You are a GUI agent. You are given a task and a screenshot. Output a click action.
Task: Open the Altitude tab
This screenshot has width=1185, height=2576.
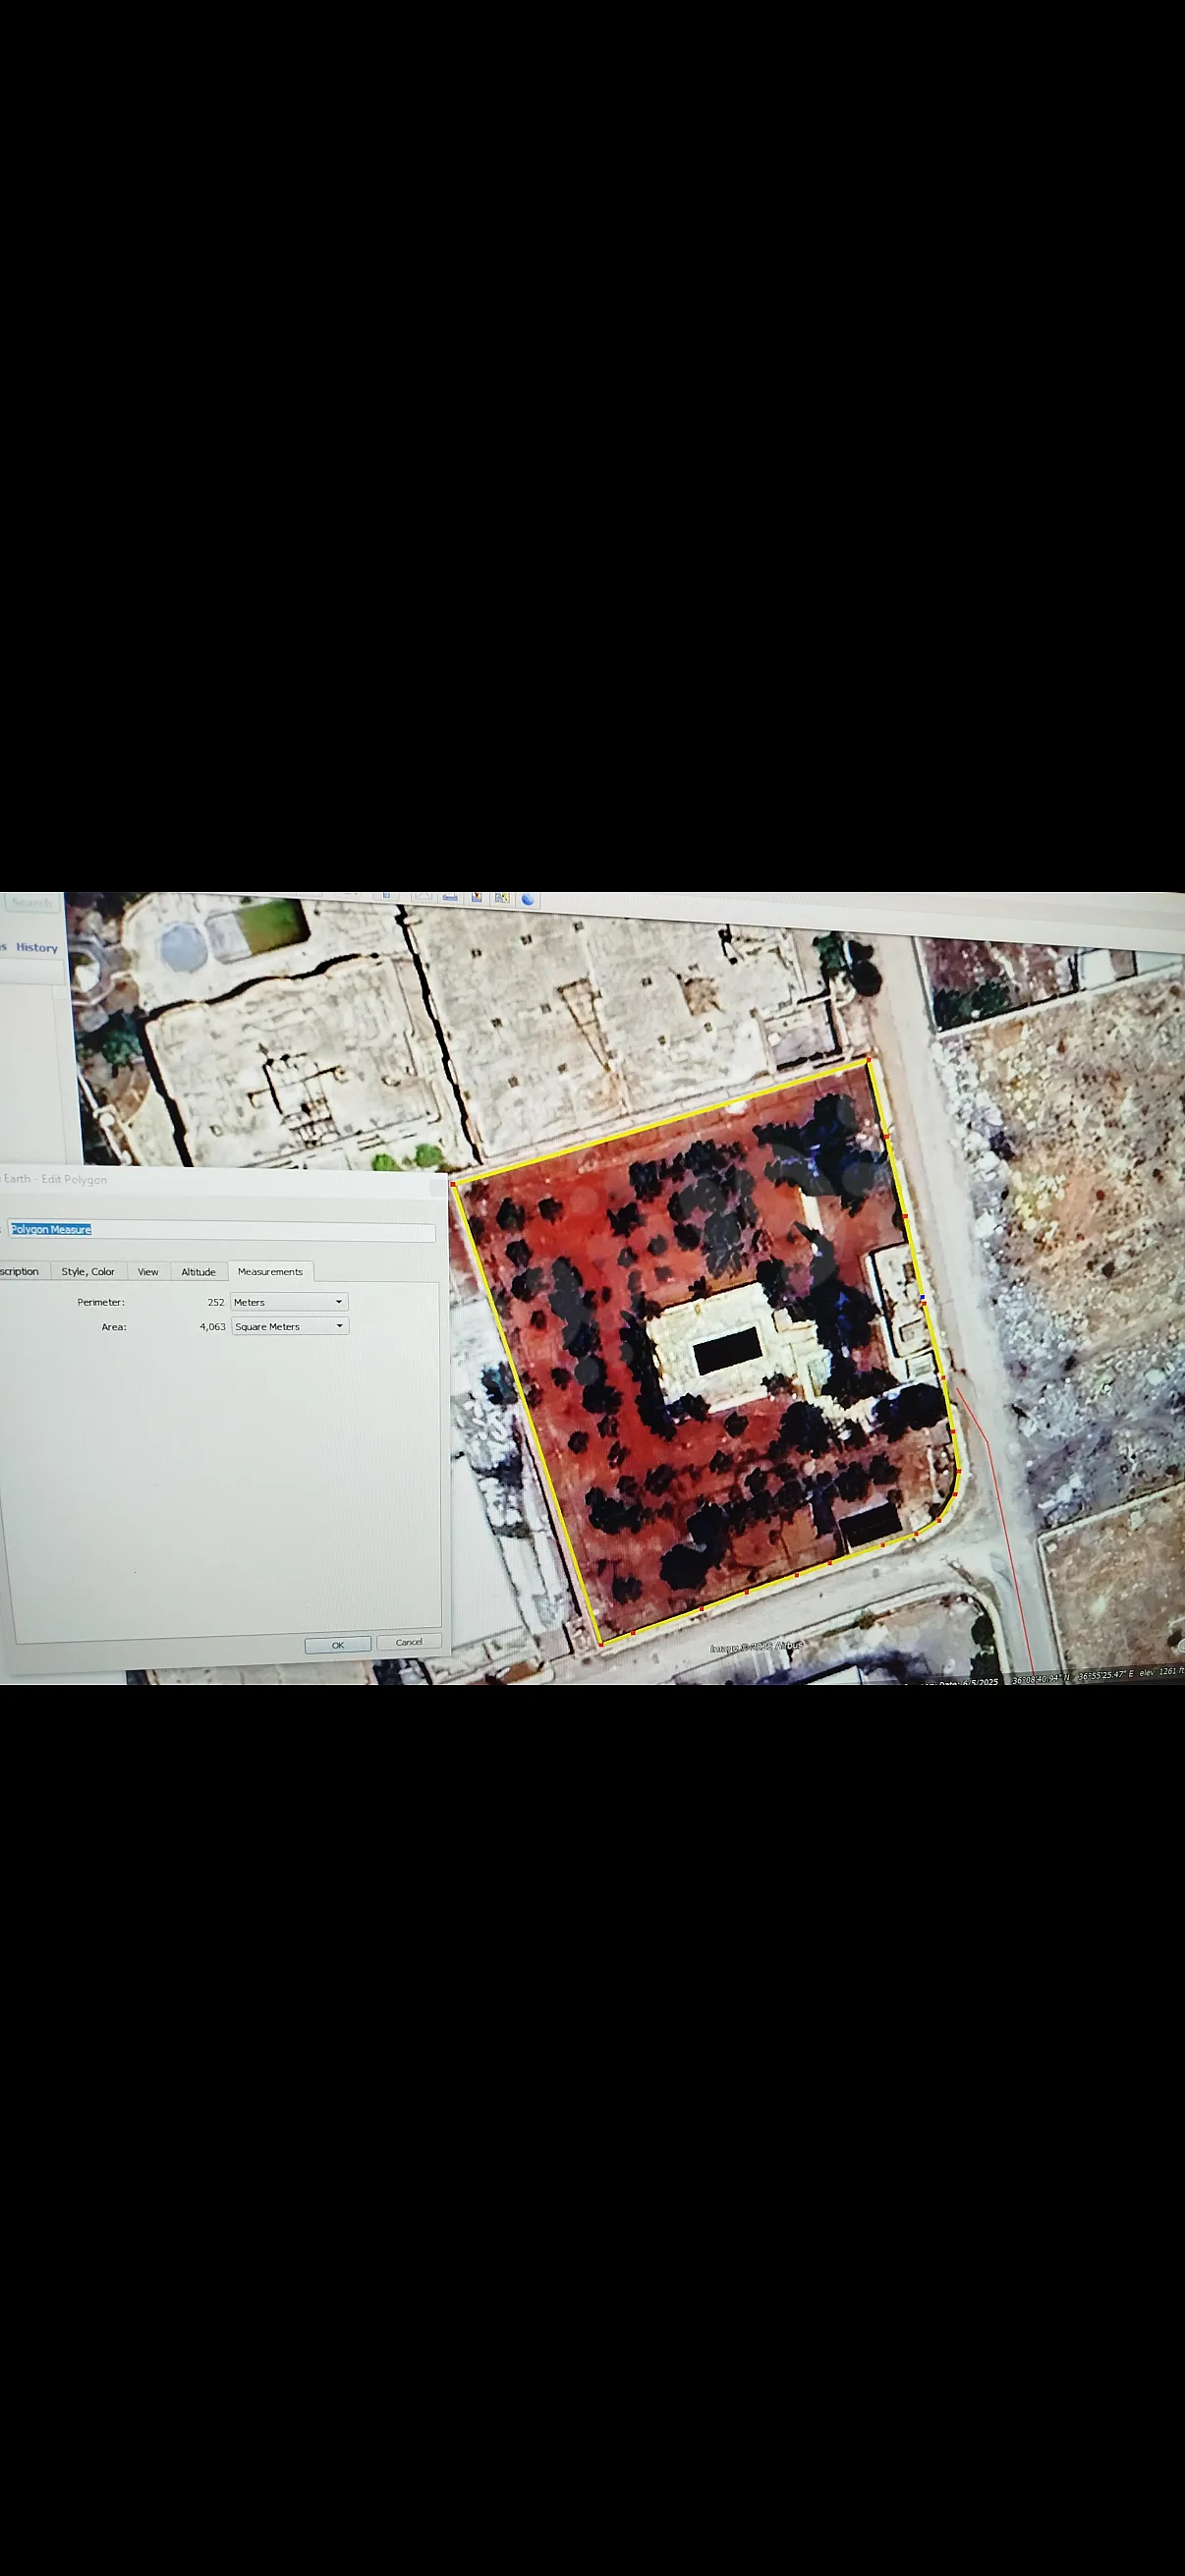click(198, 1272)
